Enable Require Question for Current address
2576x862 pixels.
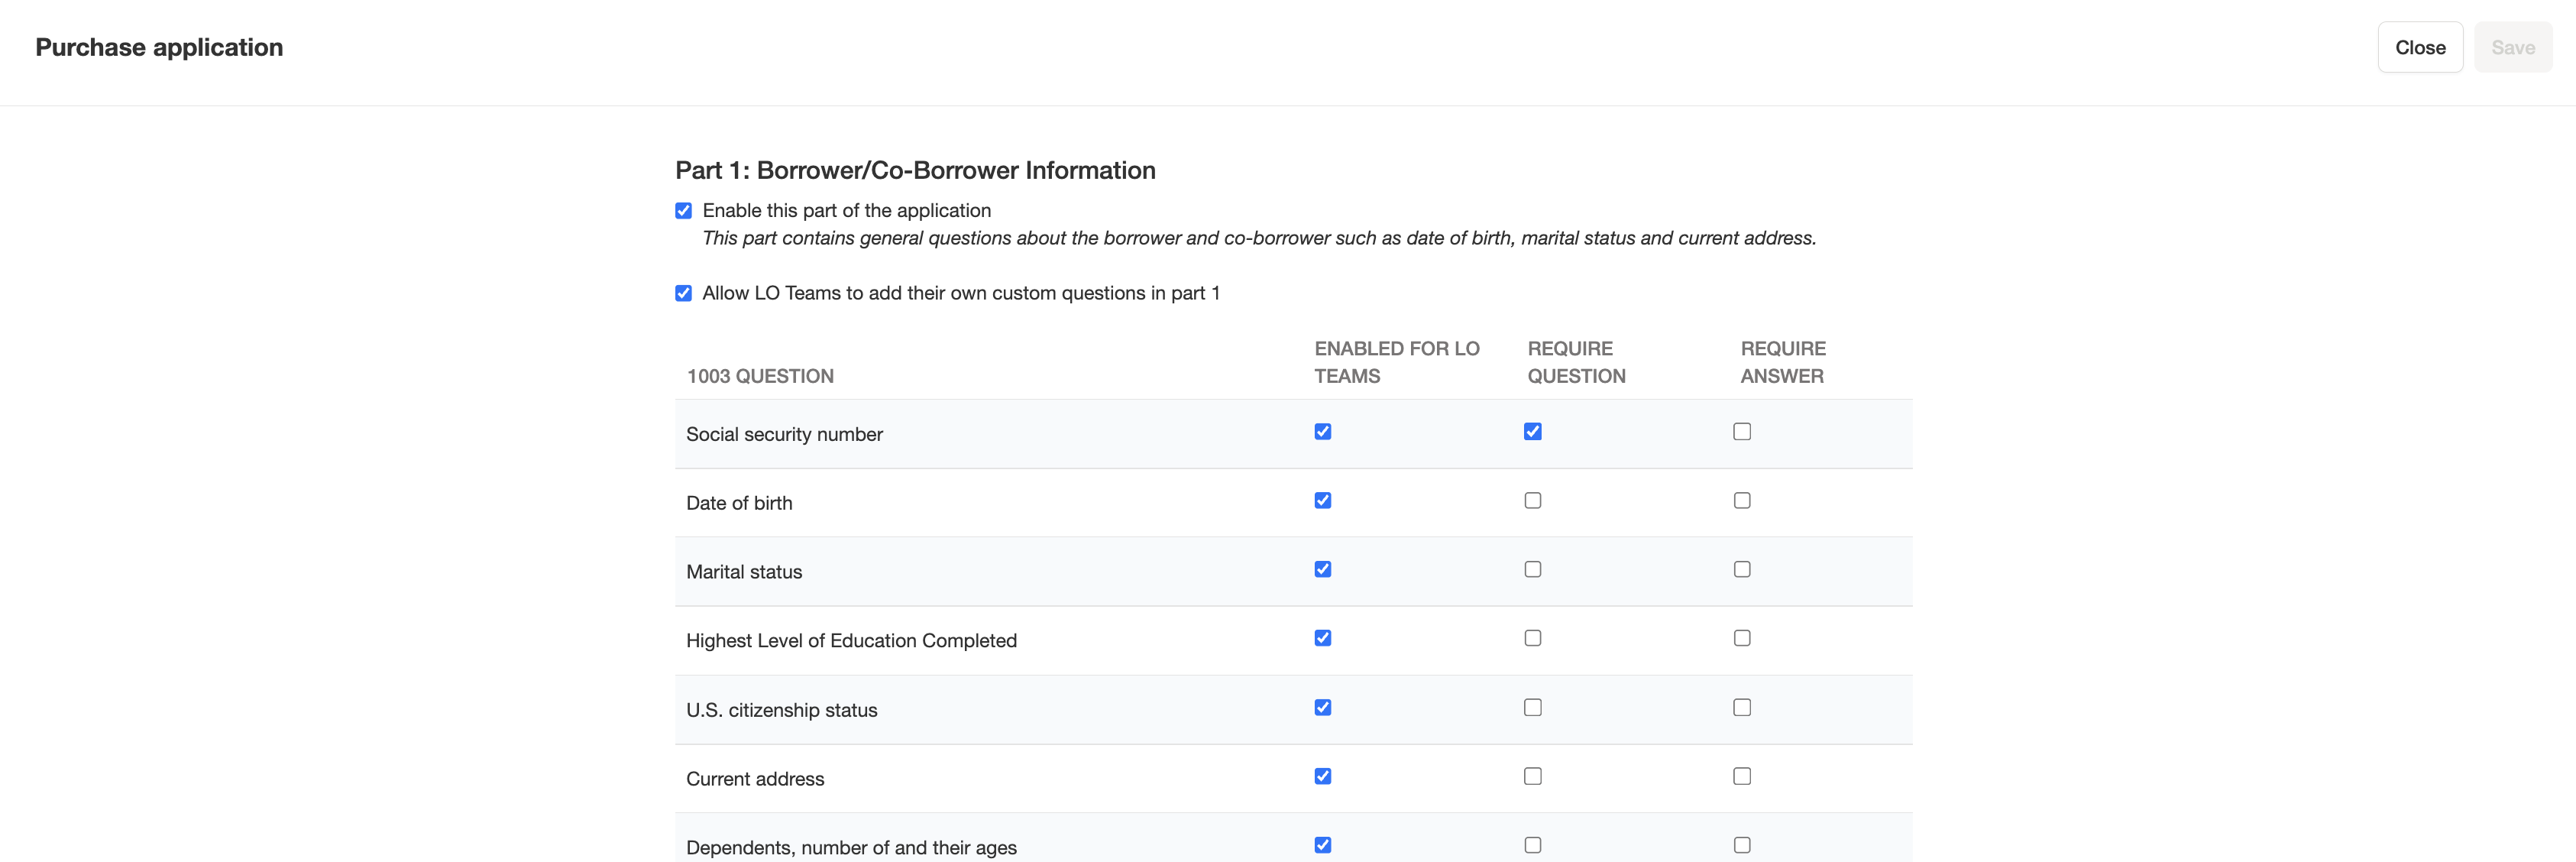(x=1532, y=776)
